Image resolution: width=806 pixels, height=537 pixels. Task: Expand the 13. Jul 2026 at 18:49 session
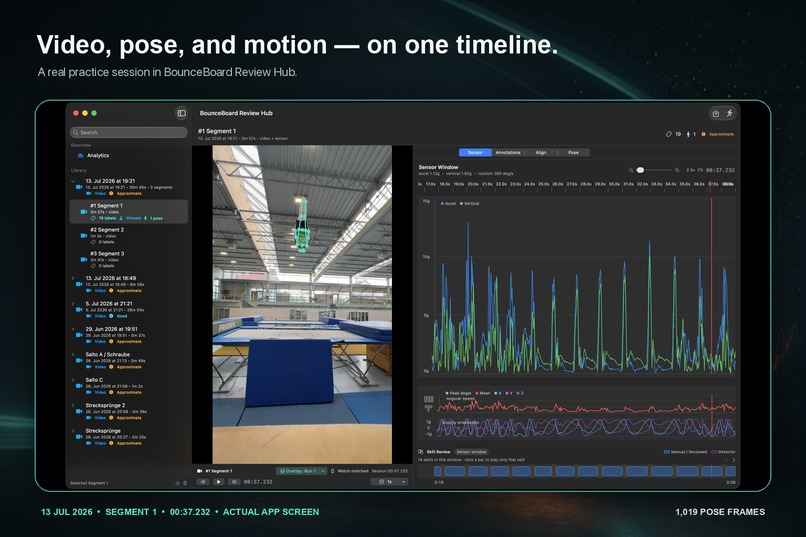[x=73, y=278]
